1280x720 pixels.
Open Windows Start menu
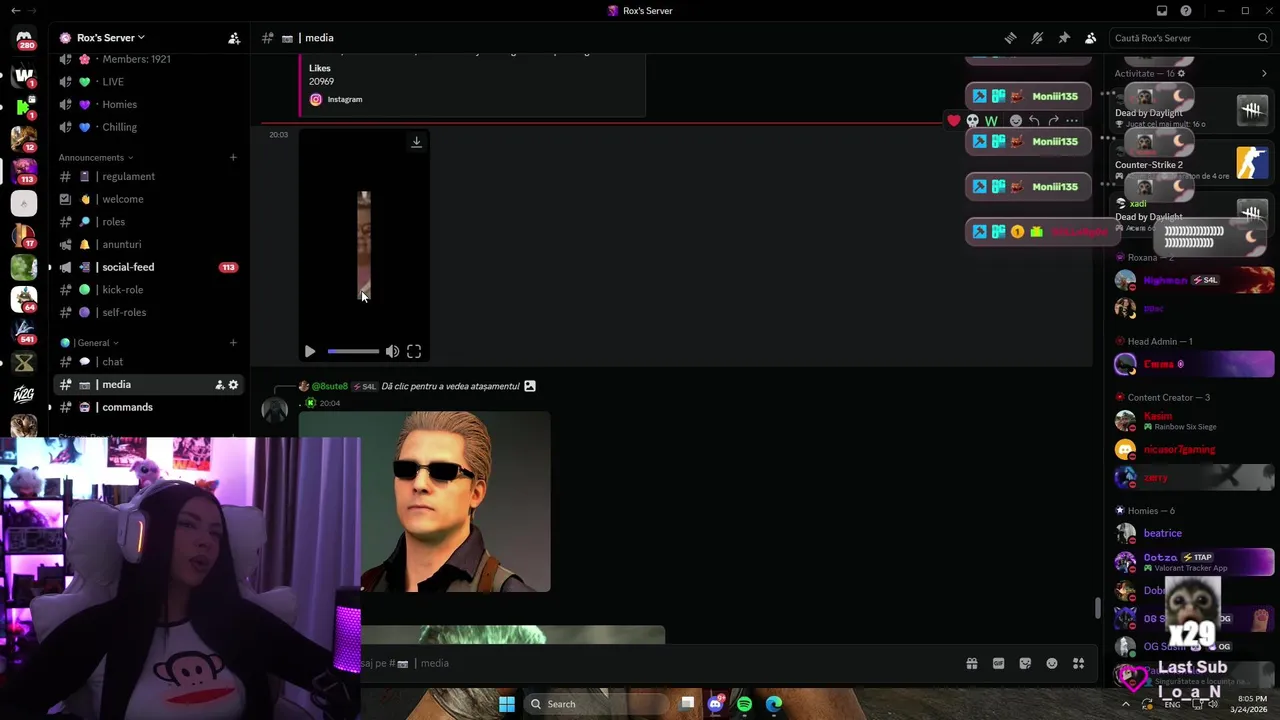[507, 704]
